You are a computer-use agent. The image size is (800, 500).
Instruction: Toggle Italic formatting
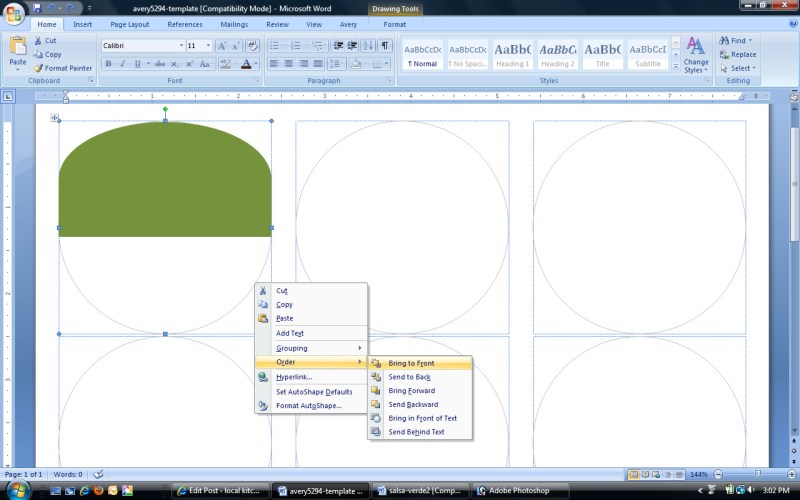point(122,64)
